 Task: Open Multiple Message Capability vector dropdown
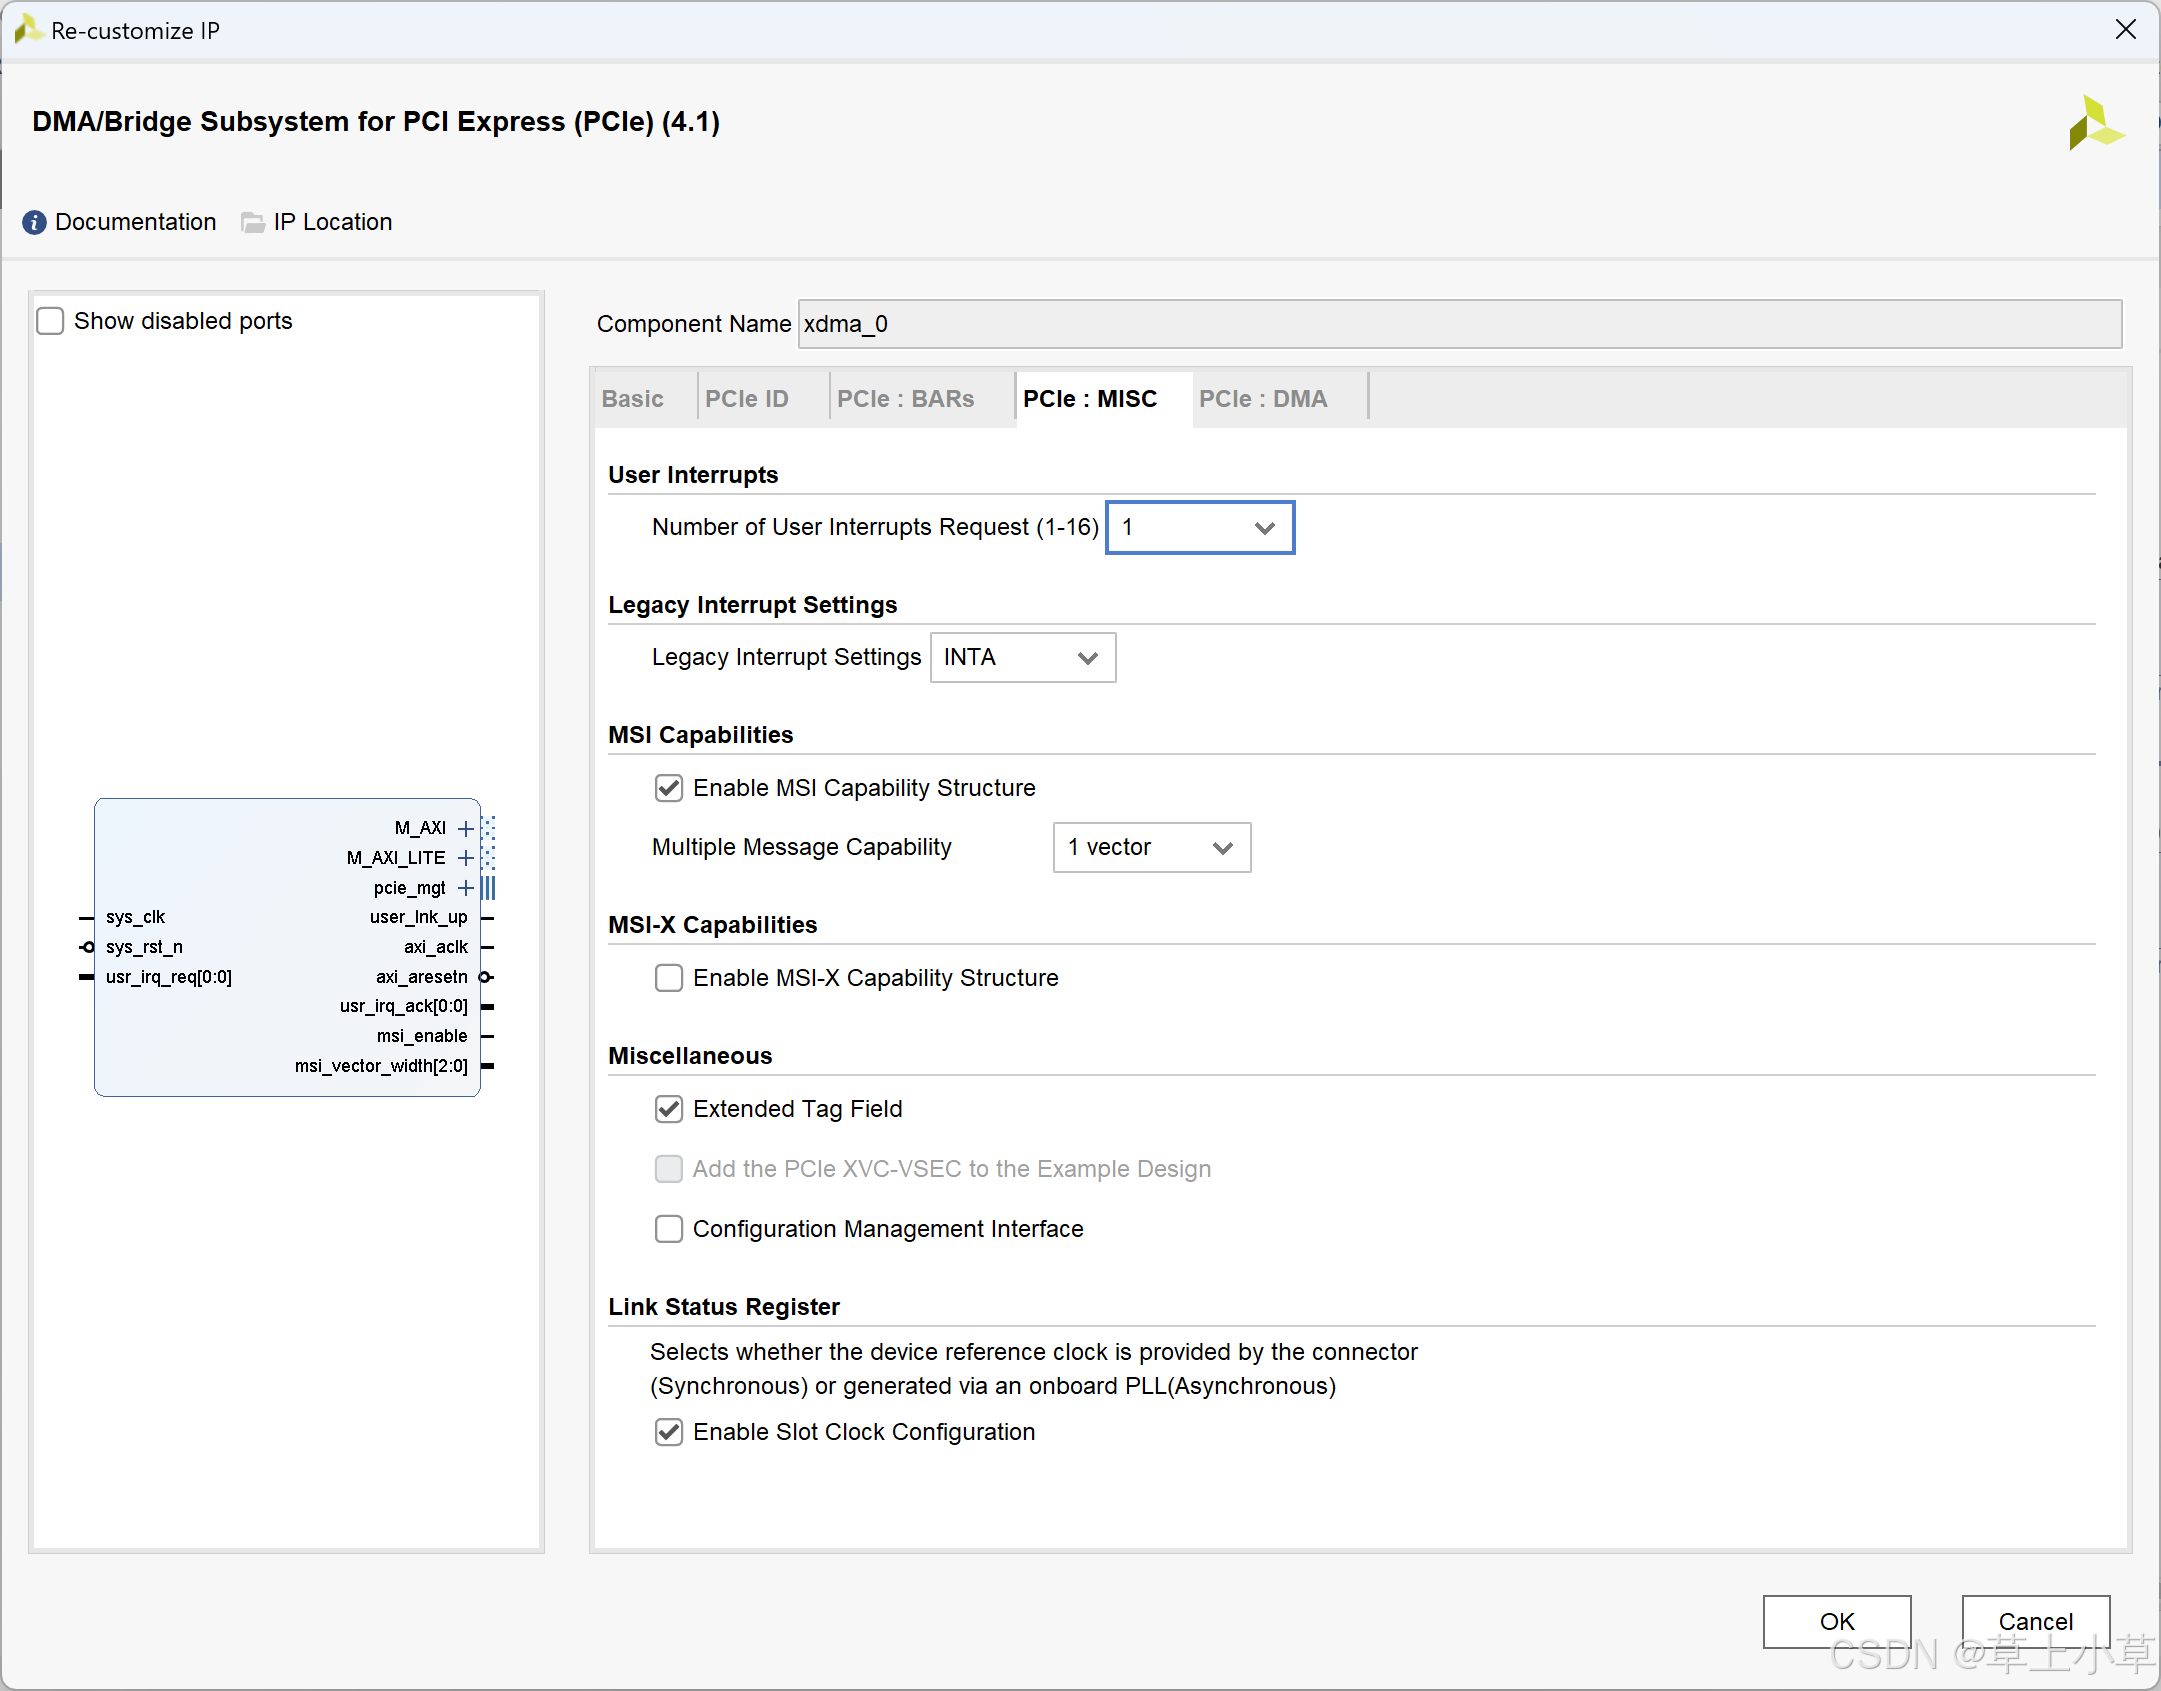pyautogui.click(x=1151, y=847)
